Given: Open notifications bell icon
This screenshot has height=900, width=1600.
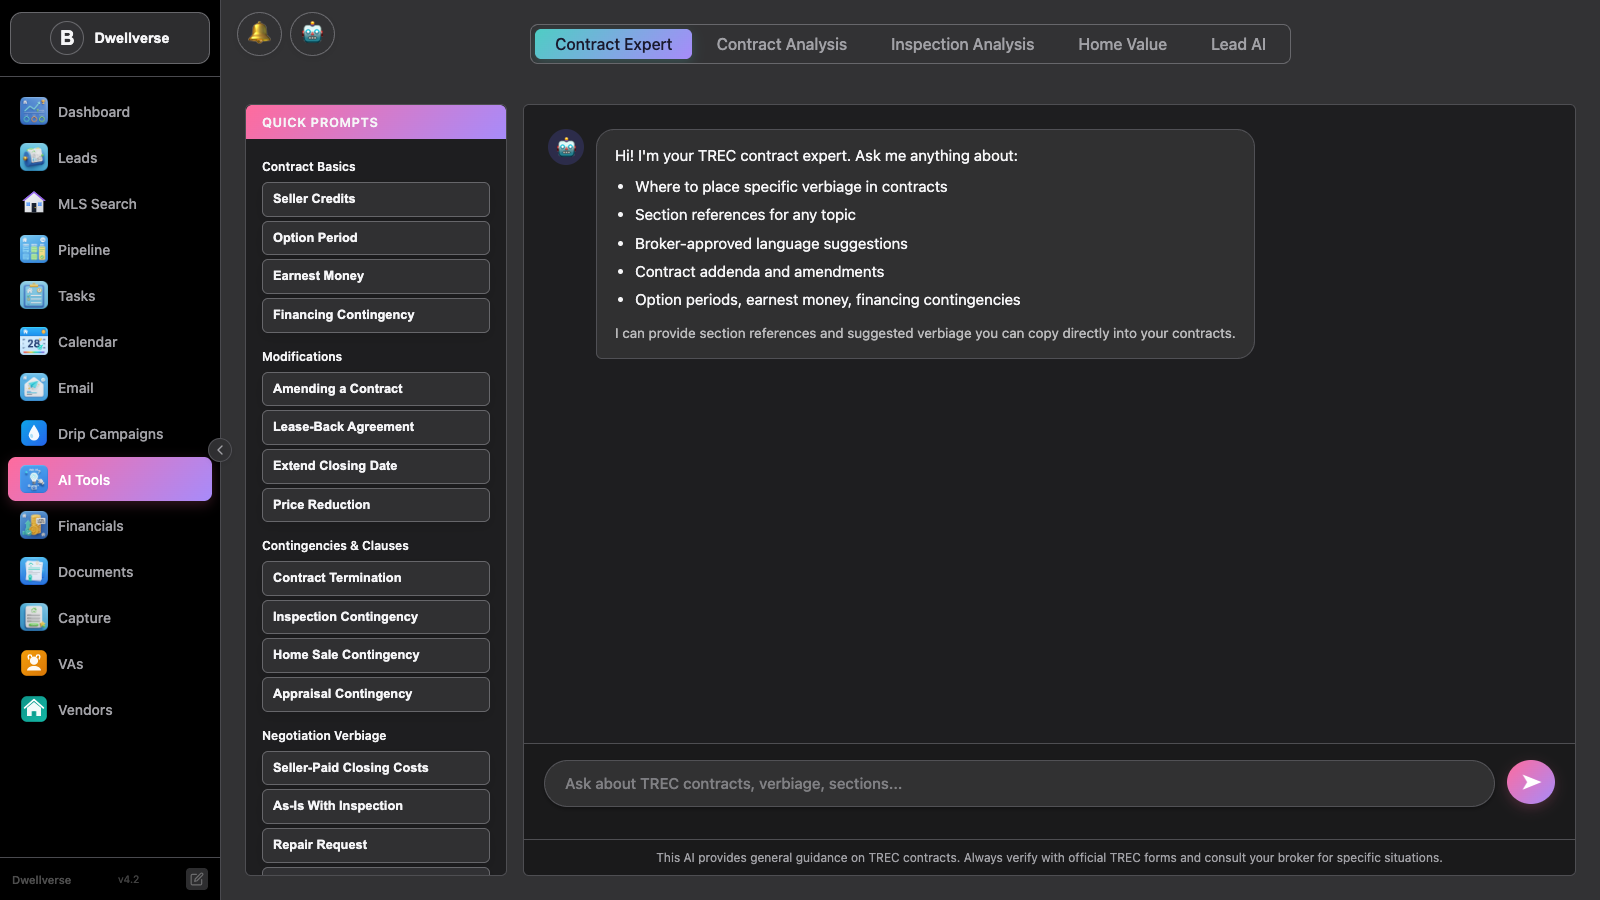Looking at the screenshot, I should (x=259, y=34).
